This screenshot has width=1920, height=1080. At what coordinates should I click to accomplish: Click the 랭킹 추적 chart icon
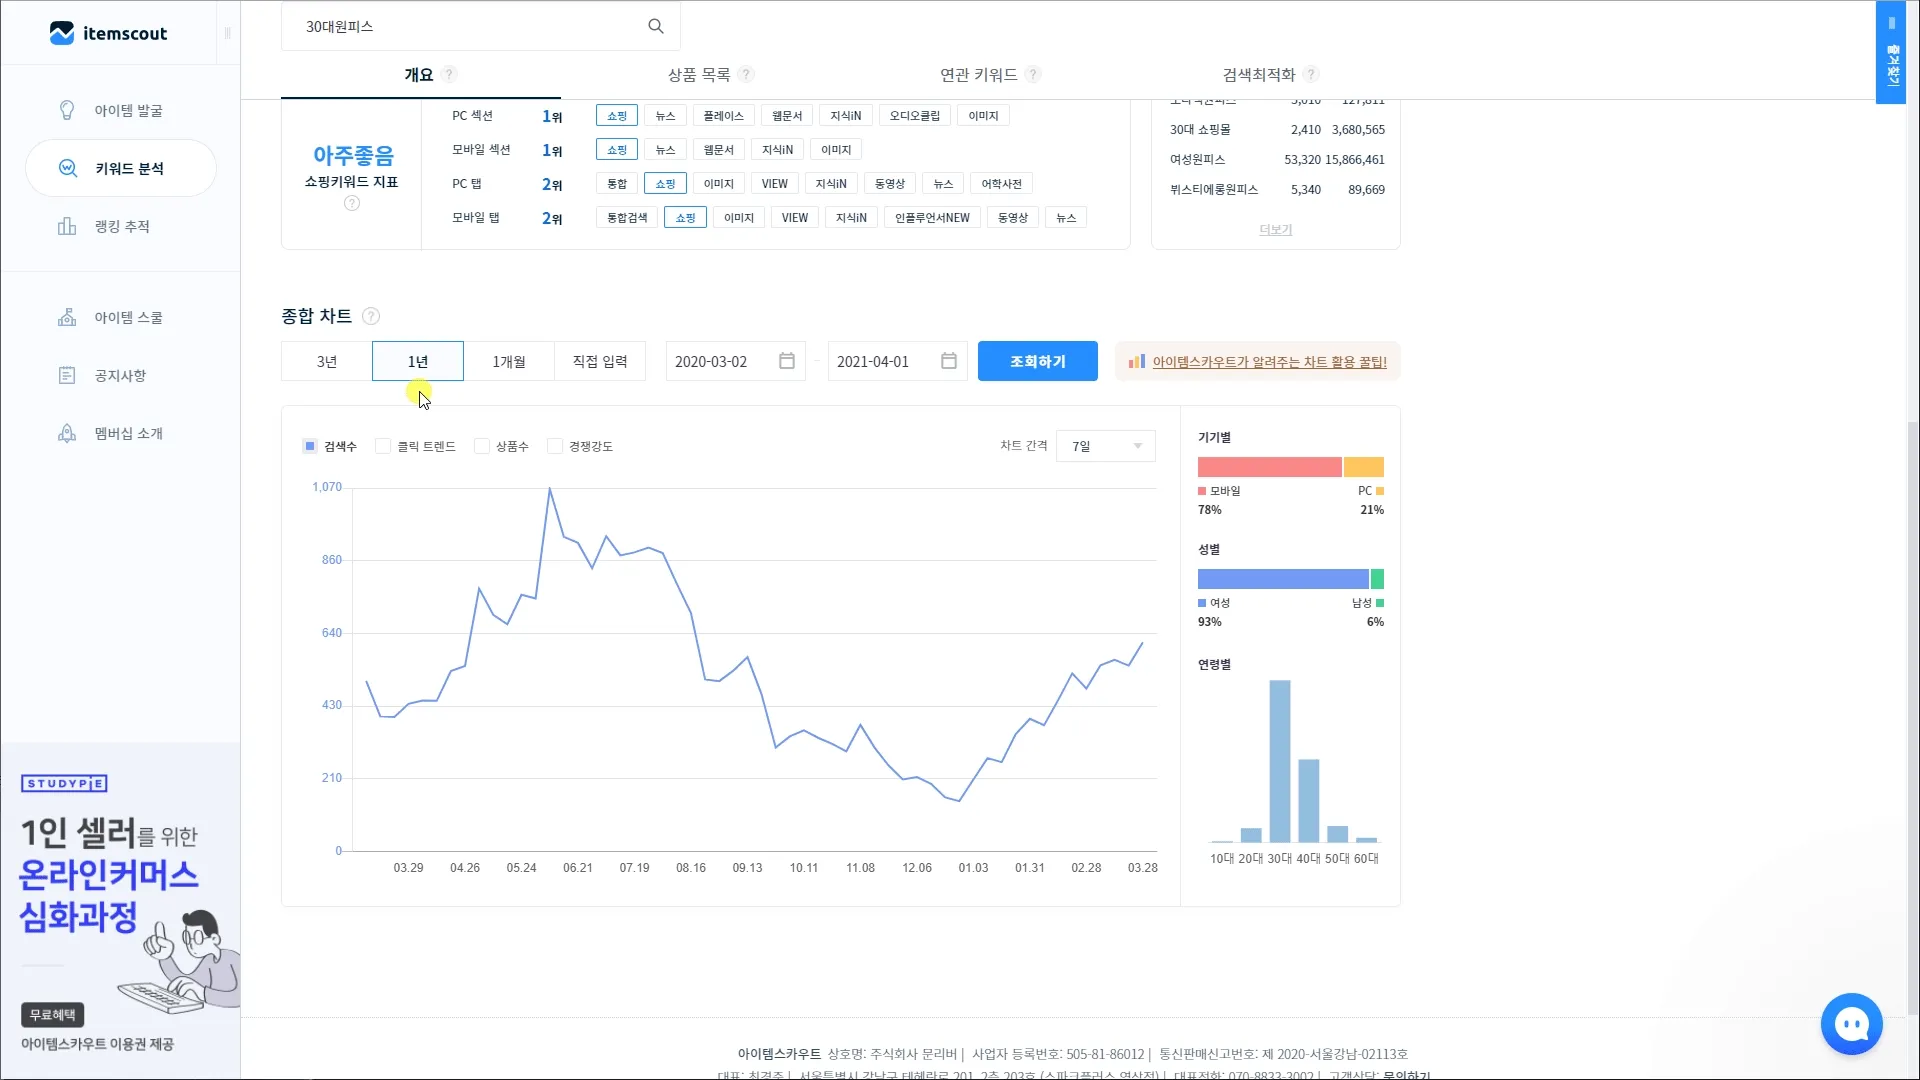(67, 226)
